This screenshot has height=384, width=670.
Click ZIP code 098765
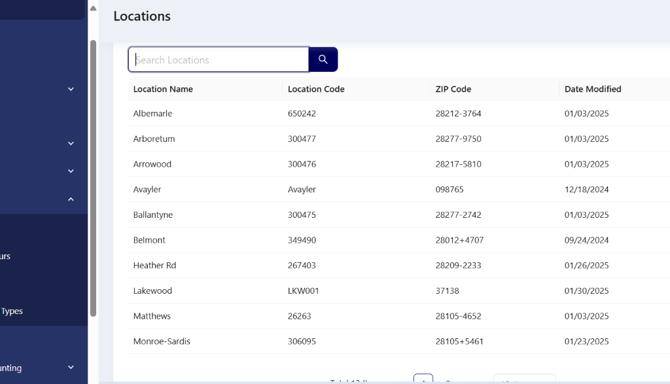tap(449, 189)
